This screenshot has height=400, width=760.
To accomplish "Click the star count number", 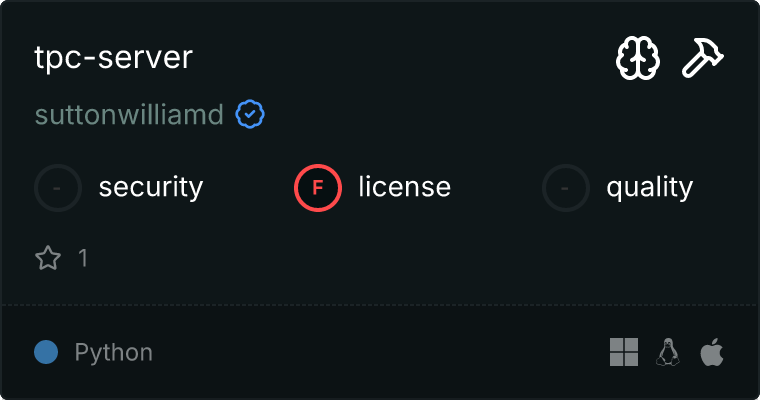I will point(83,259).
